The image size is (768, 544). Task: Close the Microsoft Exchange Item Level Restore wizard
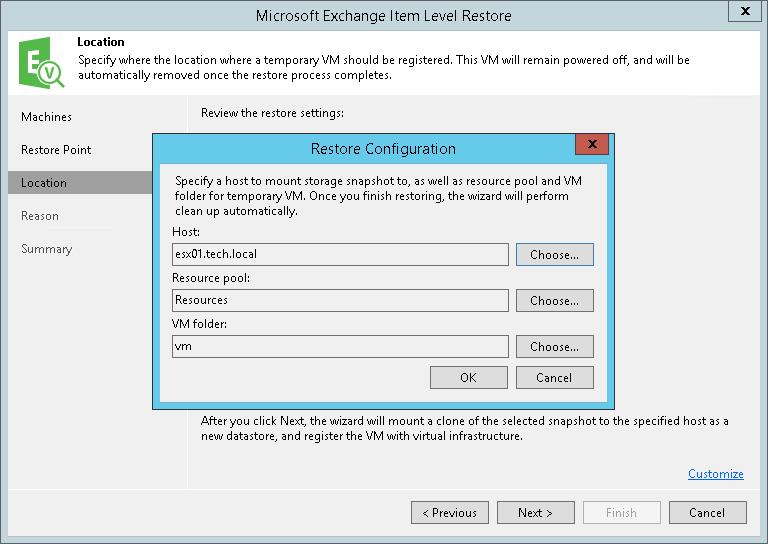pos(745,11)
